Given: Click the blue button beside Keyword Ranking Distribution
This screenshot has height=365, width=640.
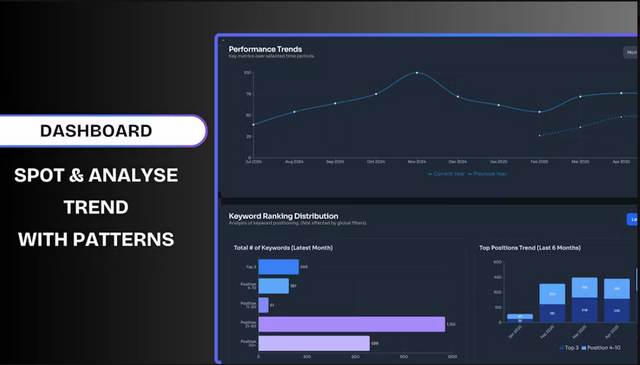Looking at the screenshot, I should [632, 219].
